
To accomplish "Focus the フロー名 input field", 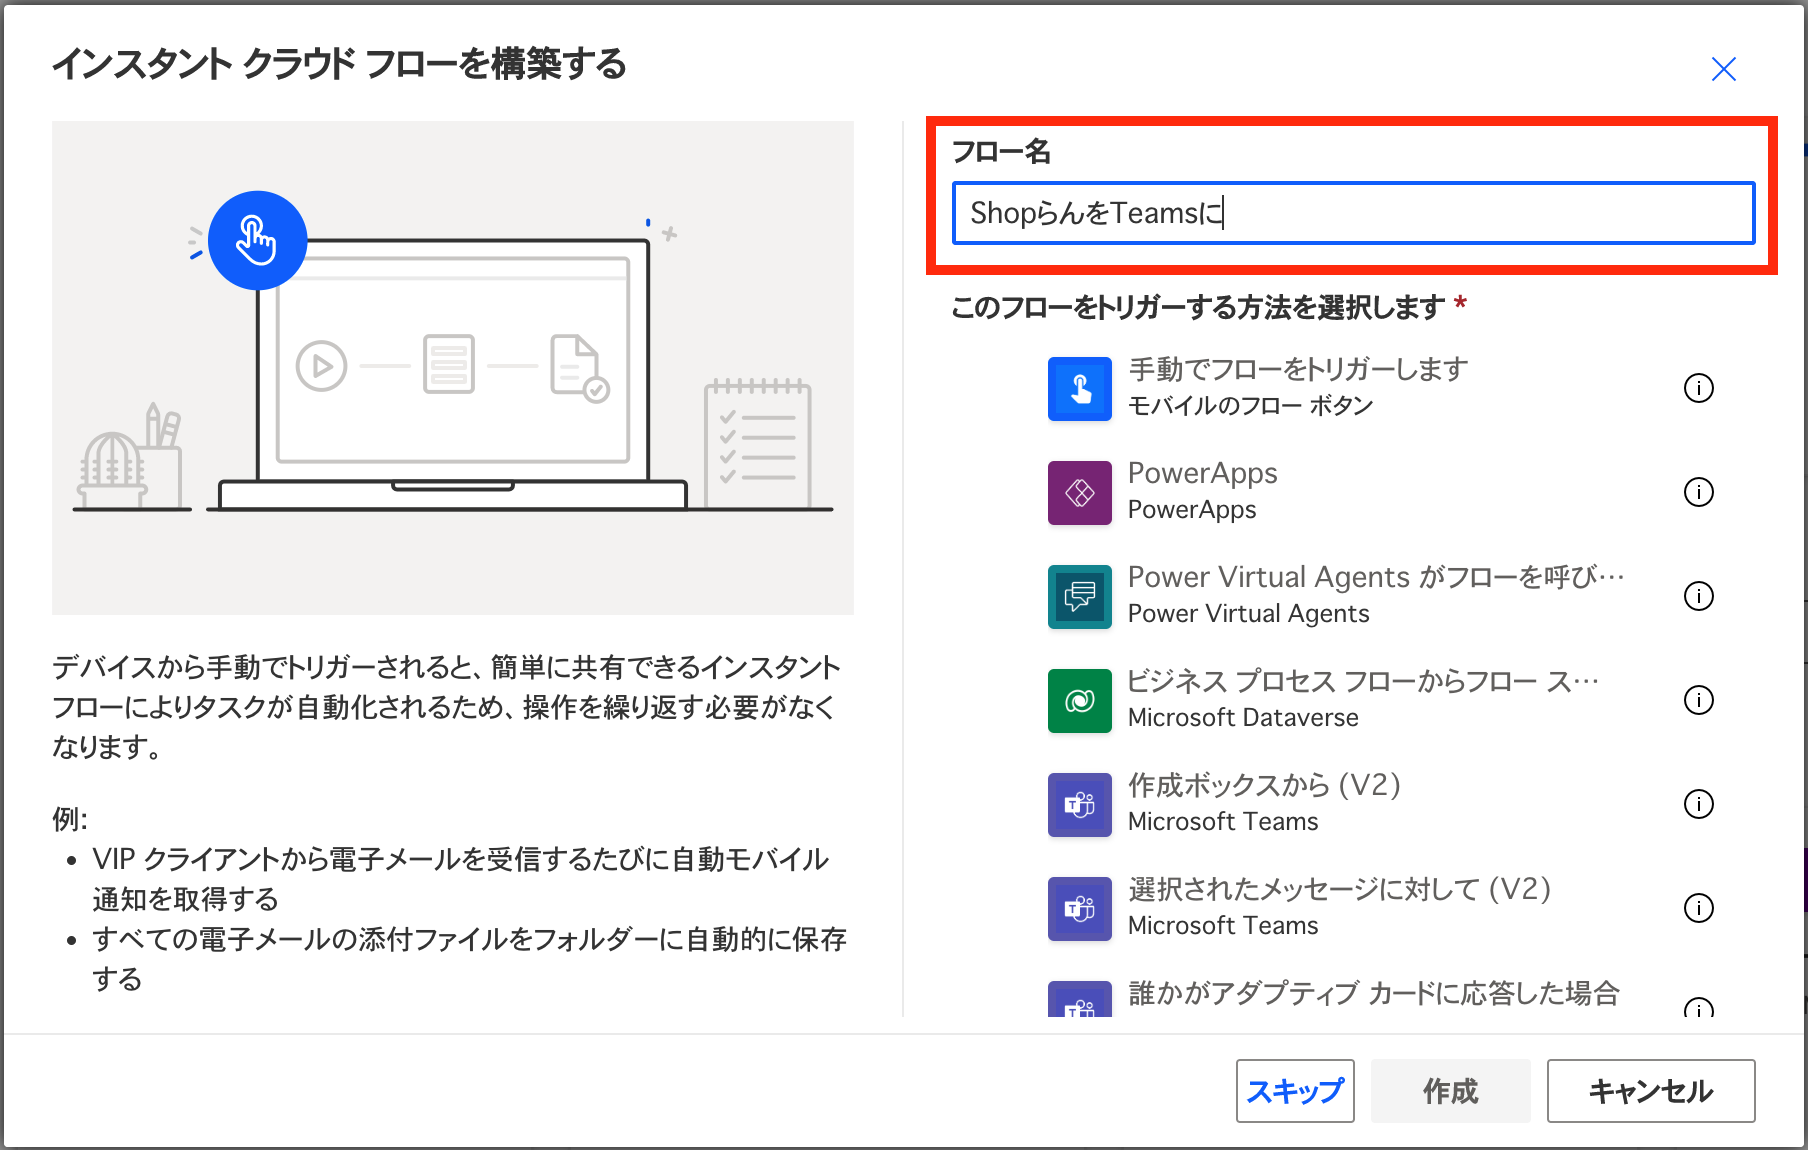I will [x=1354, y=213].
